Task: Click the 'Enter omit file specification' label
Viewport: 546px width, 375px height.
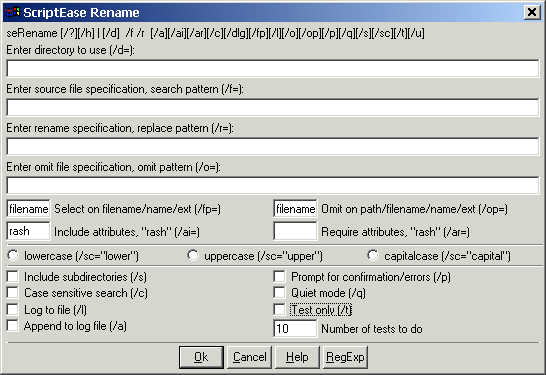Action: click(114, 167)
